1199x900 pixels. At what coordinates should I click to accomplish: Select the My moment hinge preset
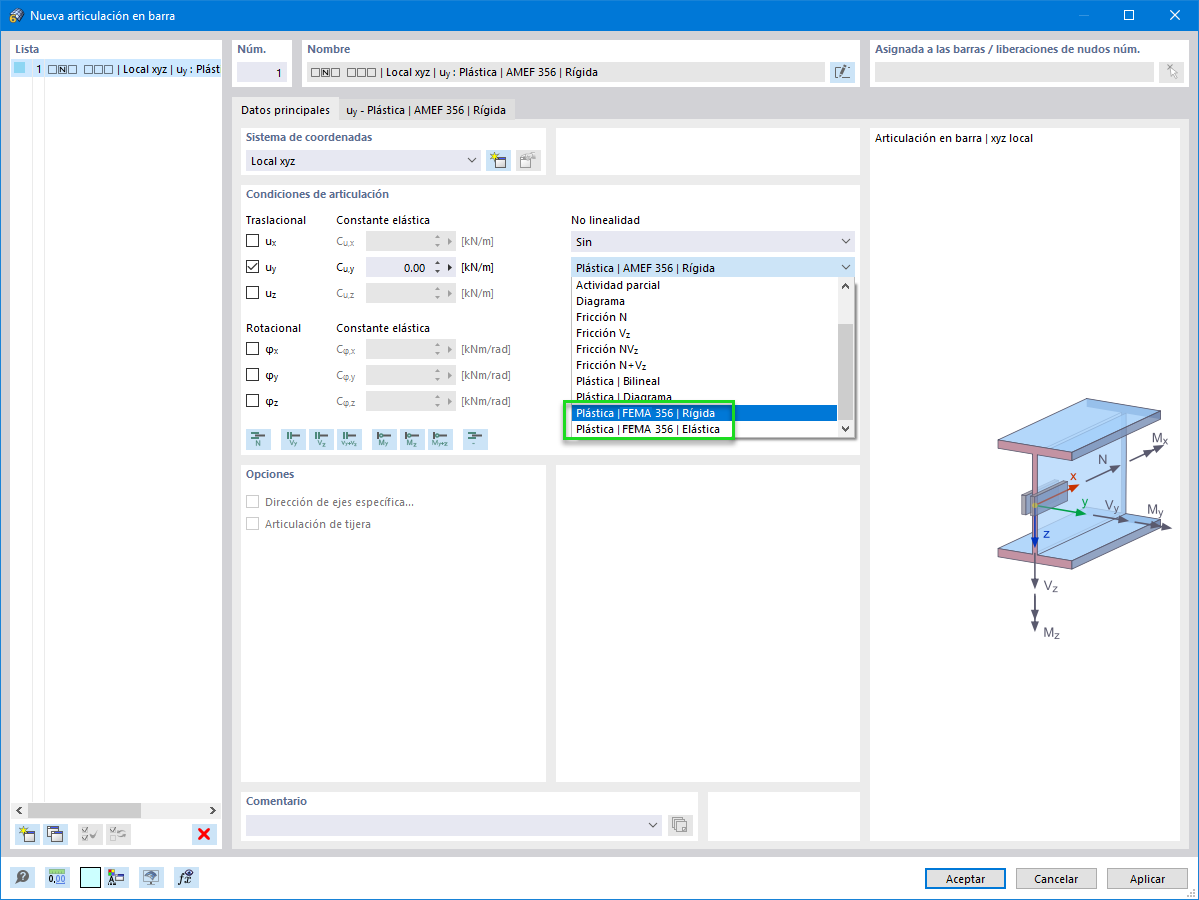(x=382, y=439)
